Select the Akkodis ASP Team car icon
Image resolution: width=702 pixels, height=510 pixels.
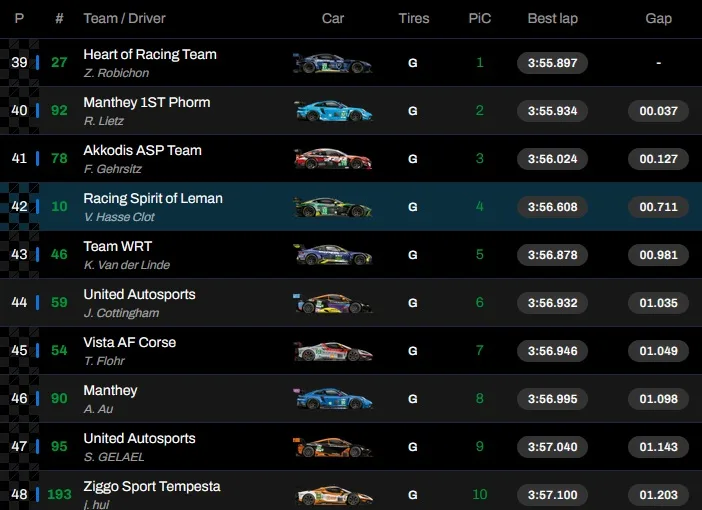coord(333,159)
